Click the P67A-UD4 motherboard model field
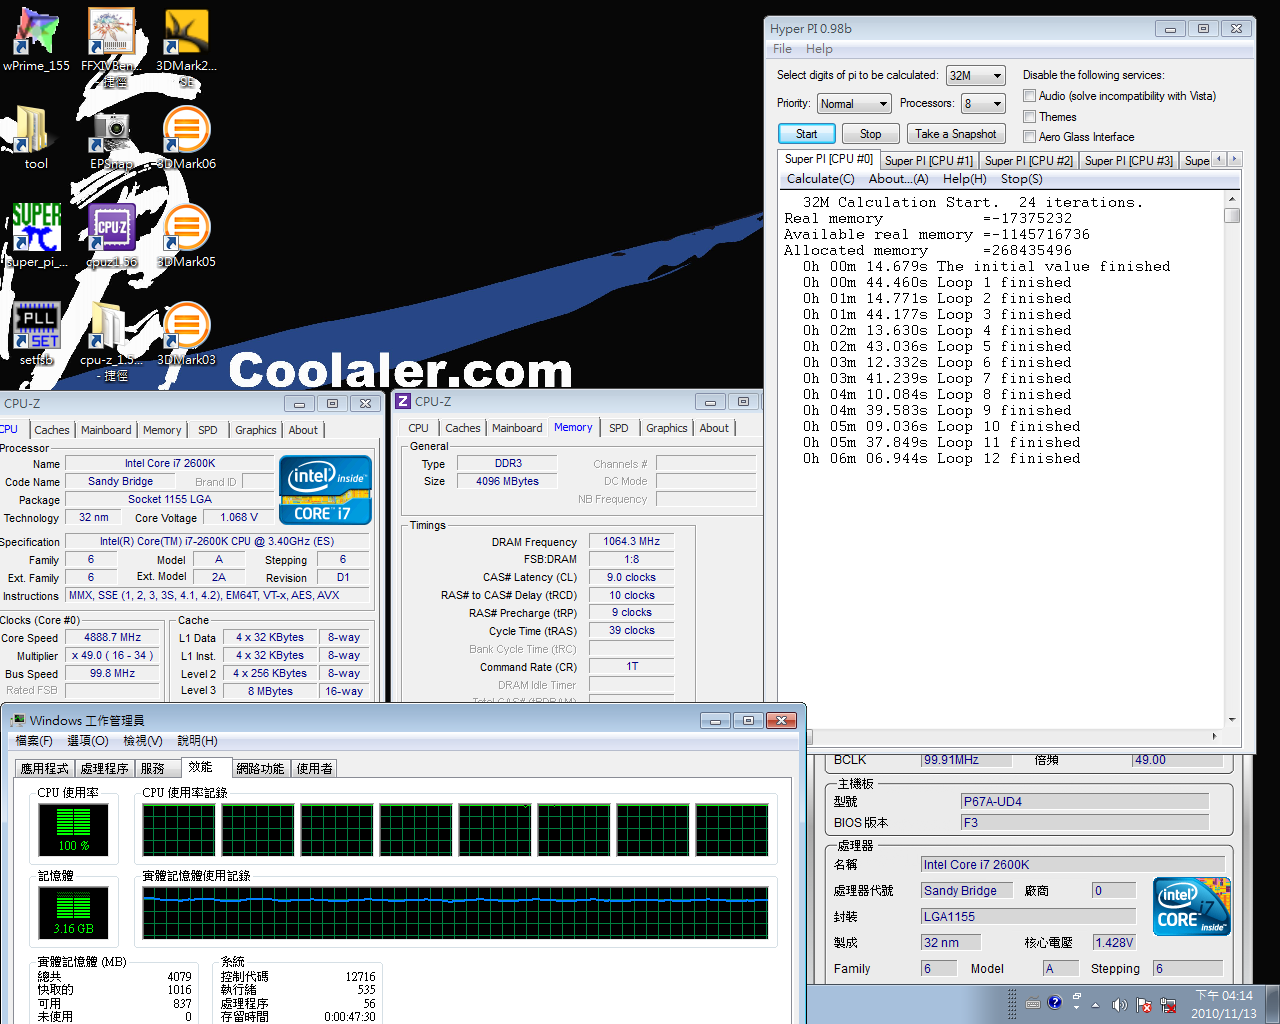The width and height of the screenshot is (1280, 1024). coord(1085,801)
